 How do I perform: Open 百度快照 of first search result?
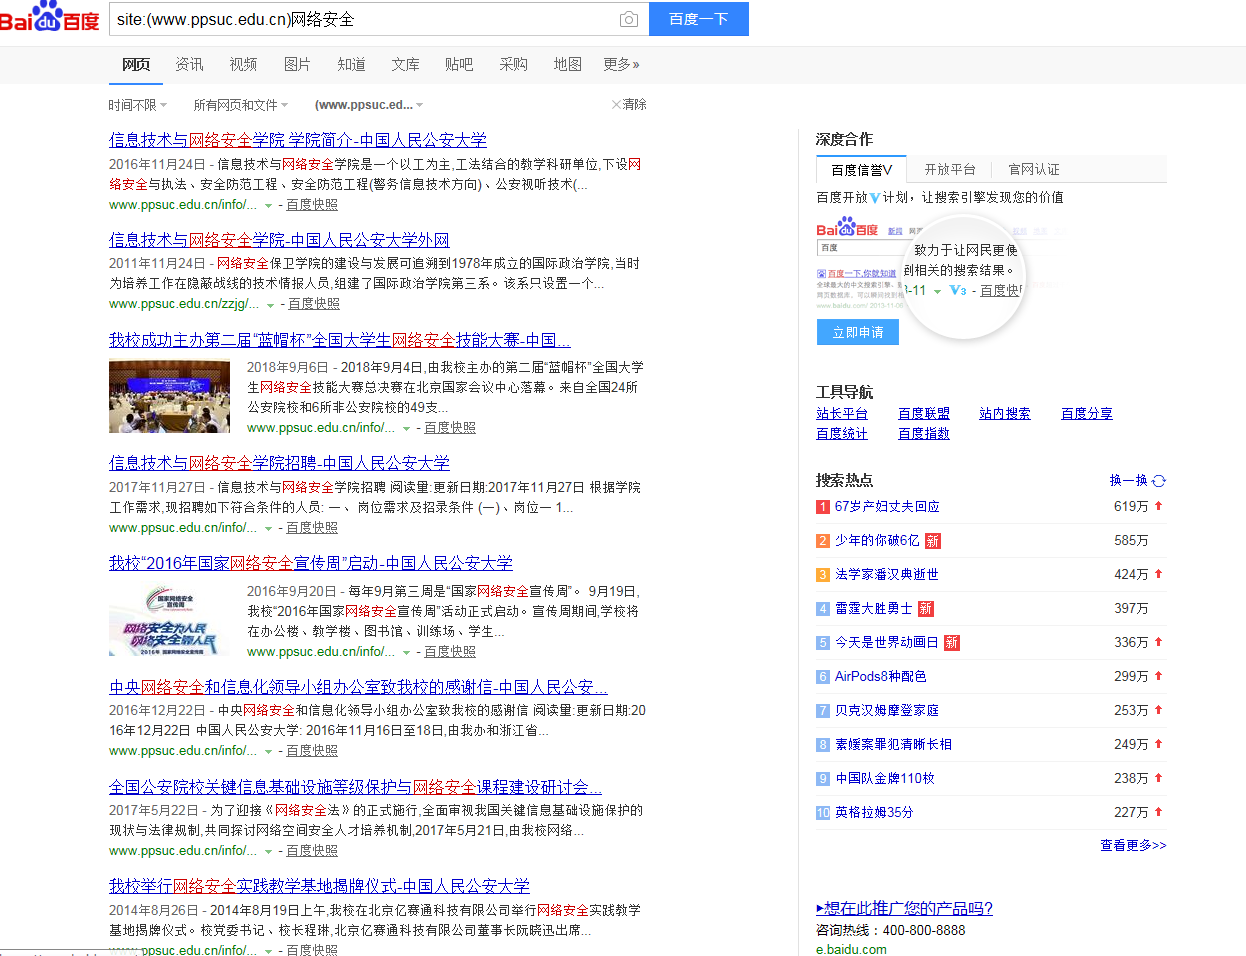click(312, 205)
